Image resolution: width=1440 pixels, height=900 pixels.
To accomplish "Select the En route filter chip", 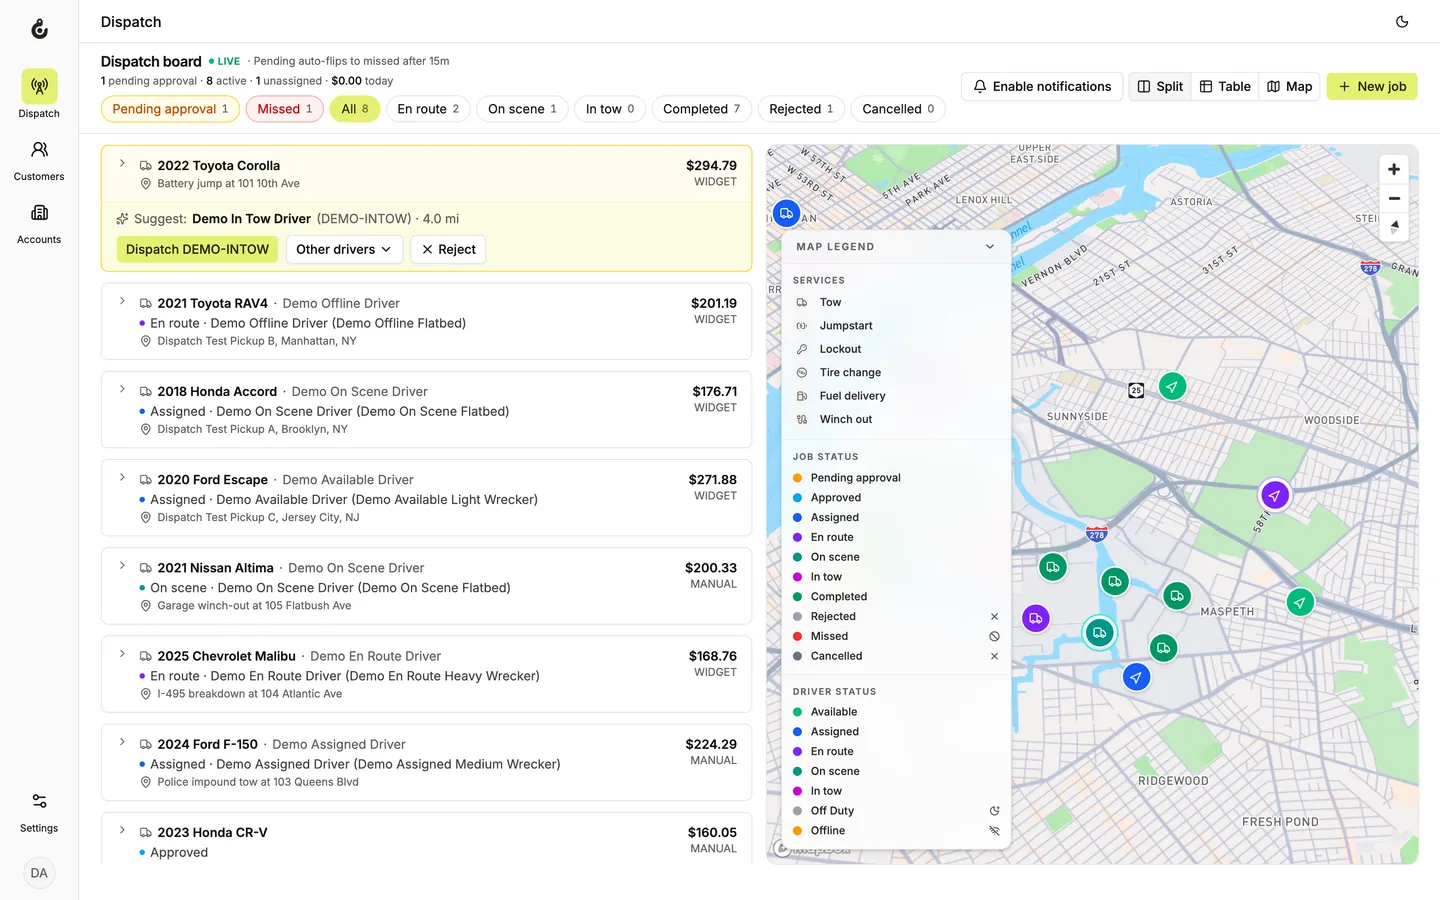I will point(428,109).
